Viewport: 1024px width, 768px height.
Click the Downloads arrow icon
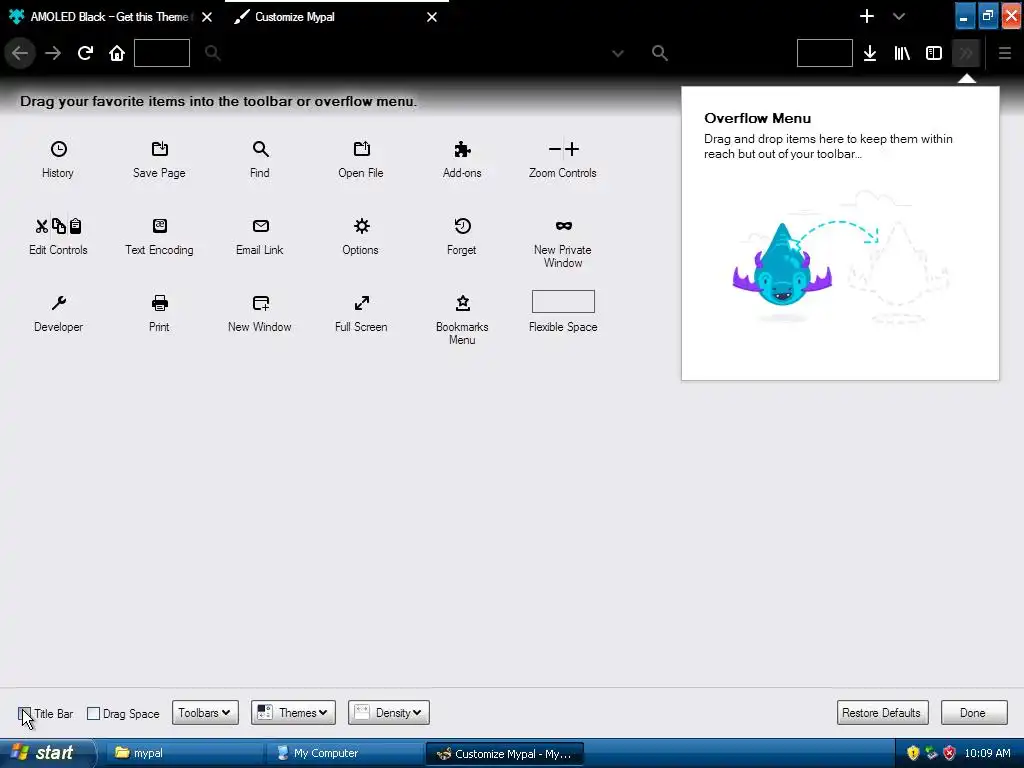point(870,53)
